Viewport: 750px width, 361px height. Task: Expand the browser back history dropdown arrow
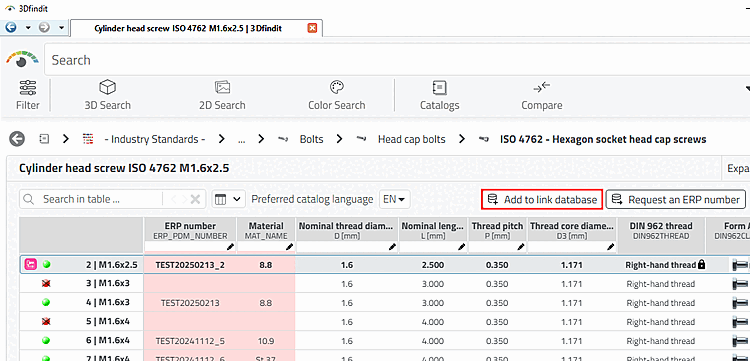pyautogui.click(x=28, y=28)
